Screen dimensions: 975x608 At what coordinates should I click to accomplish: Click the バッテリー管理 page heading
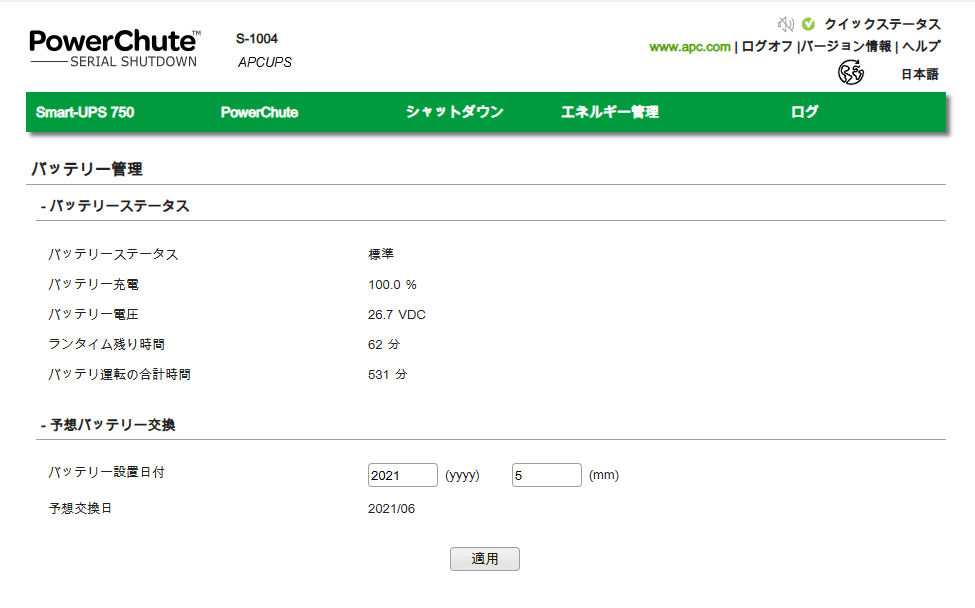(87, 169)
